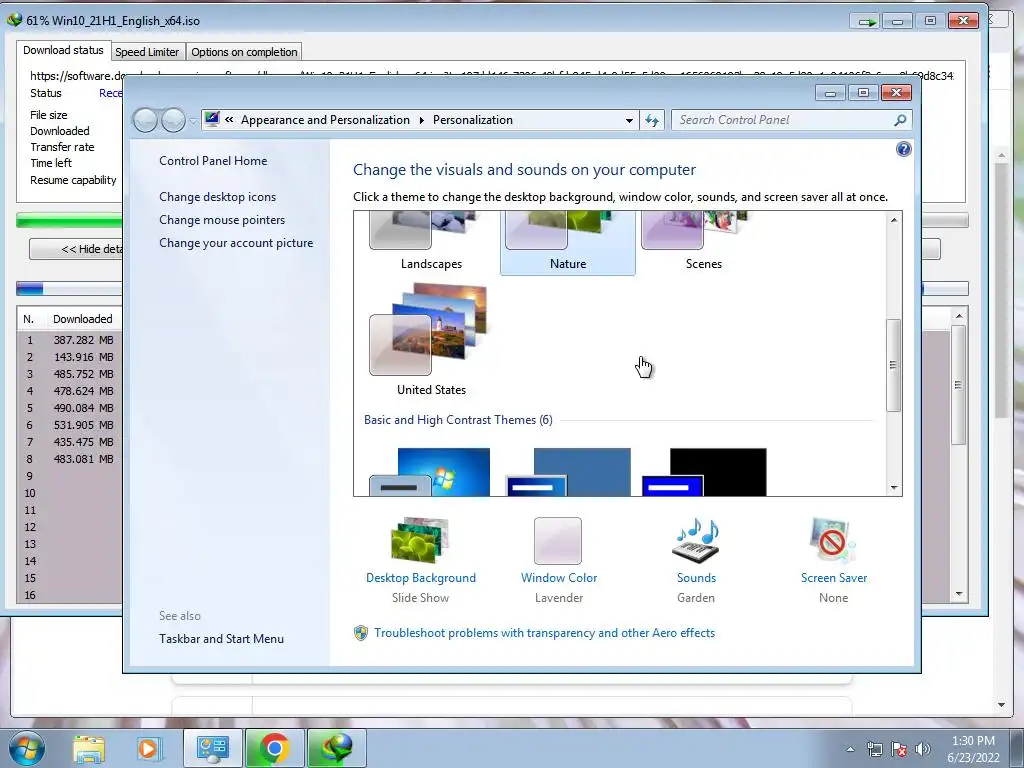Switch to Speed Limiter tab
Viewport: 1024px width, 768px height.
[147, 52]
